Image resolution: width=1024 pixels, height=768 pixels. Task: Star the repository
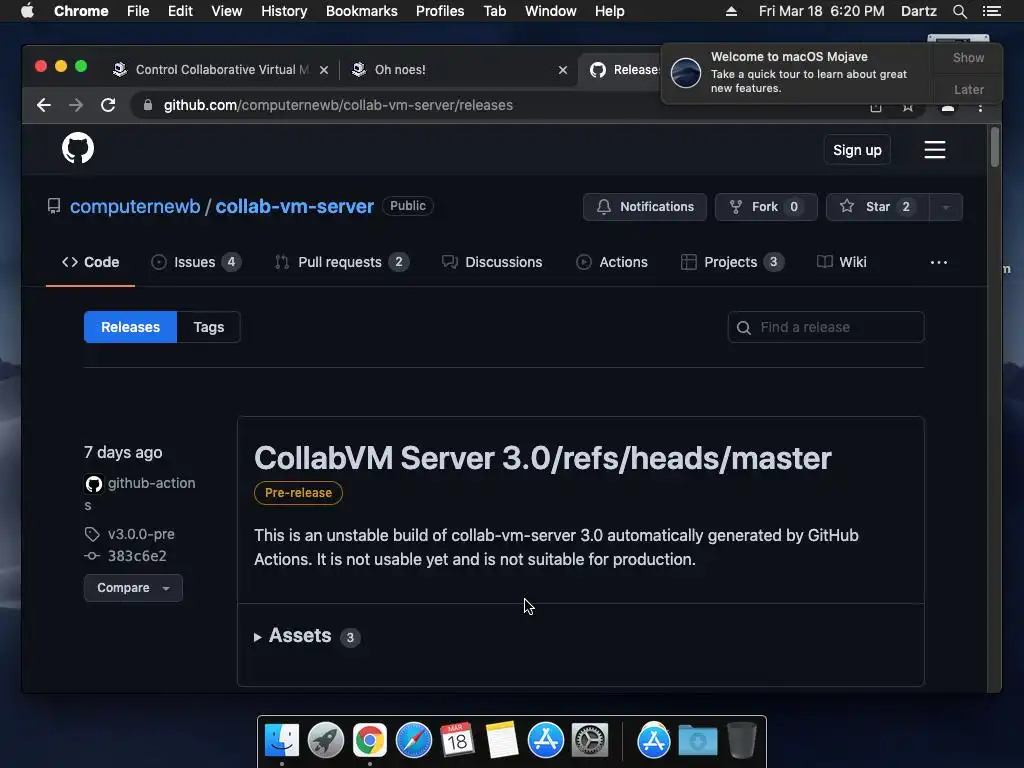(877, 207)
